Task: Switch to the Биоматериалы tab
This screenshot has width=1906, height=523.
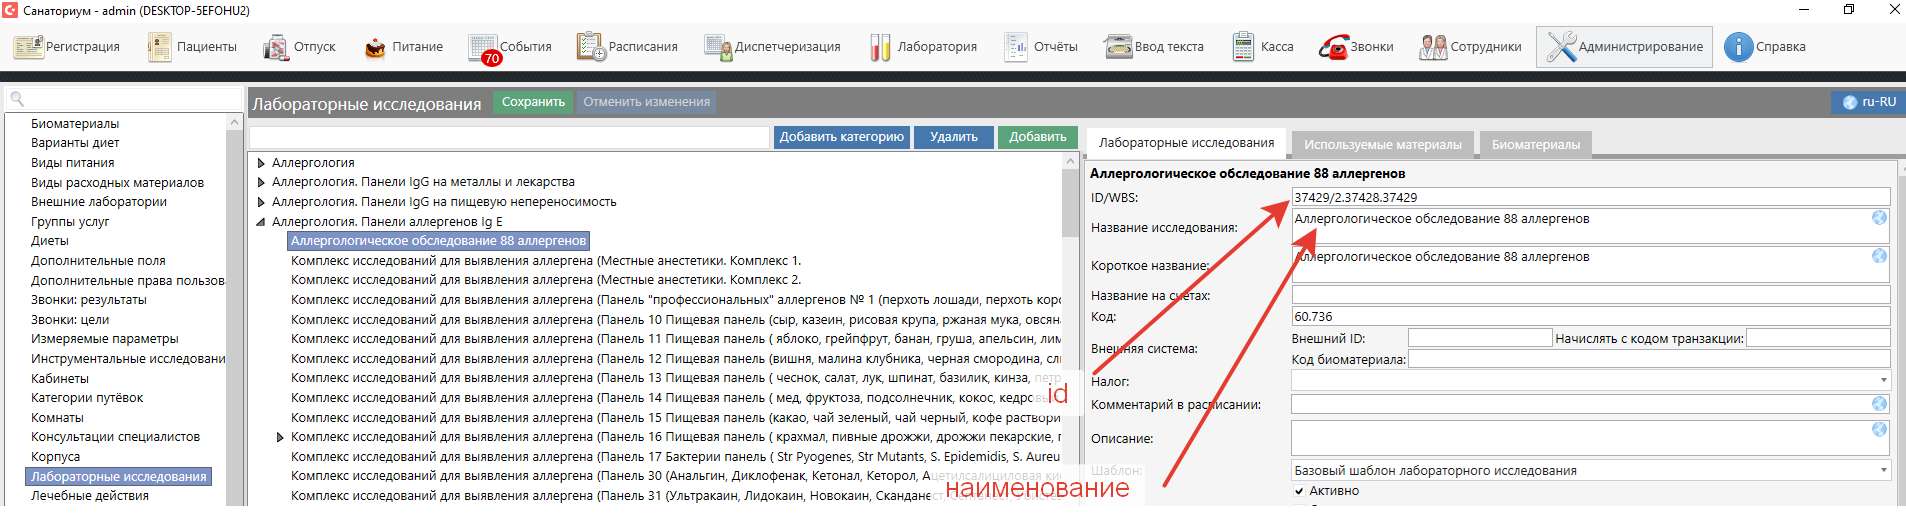Action: 1535,145
